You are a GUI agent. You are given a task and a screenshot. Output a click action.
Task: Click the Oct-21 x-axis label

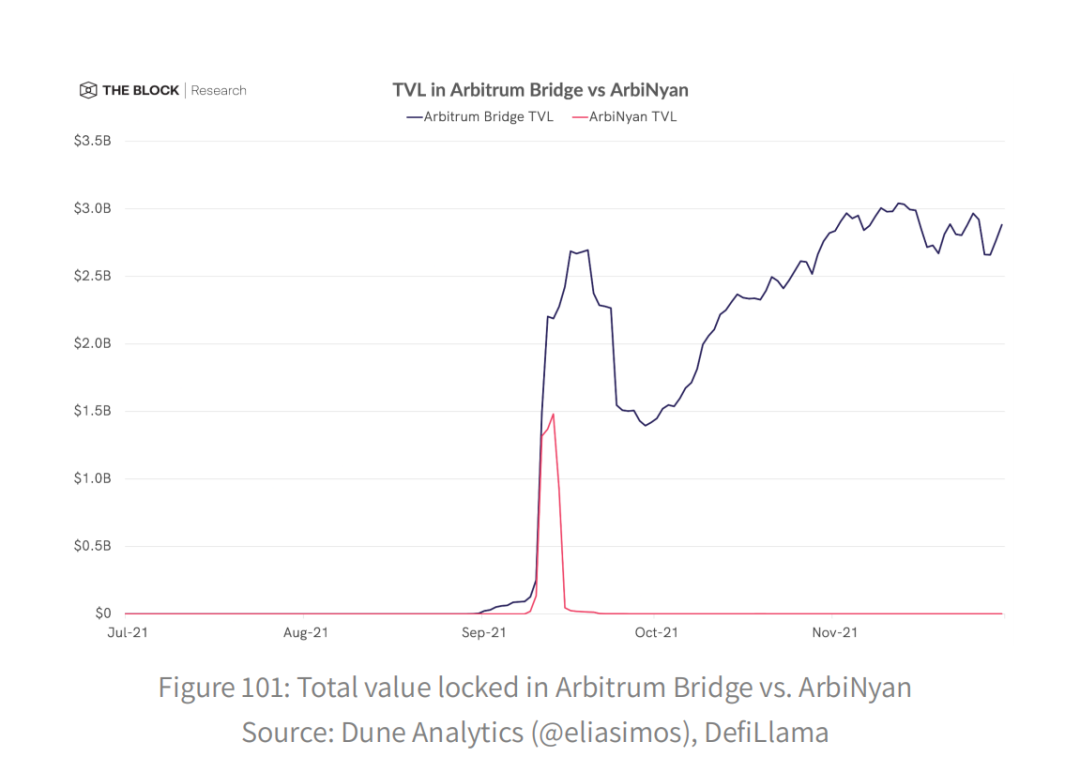(656, 632)
